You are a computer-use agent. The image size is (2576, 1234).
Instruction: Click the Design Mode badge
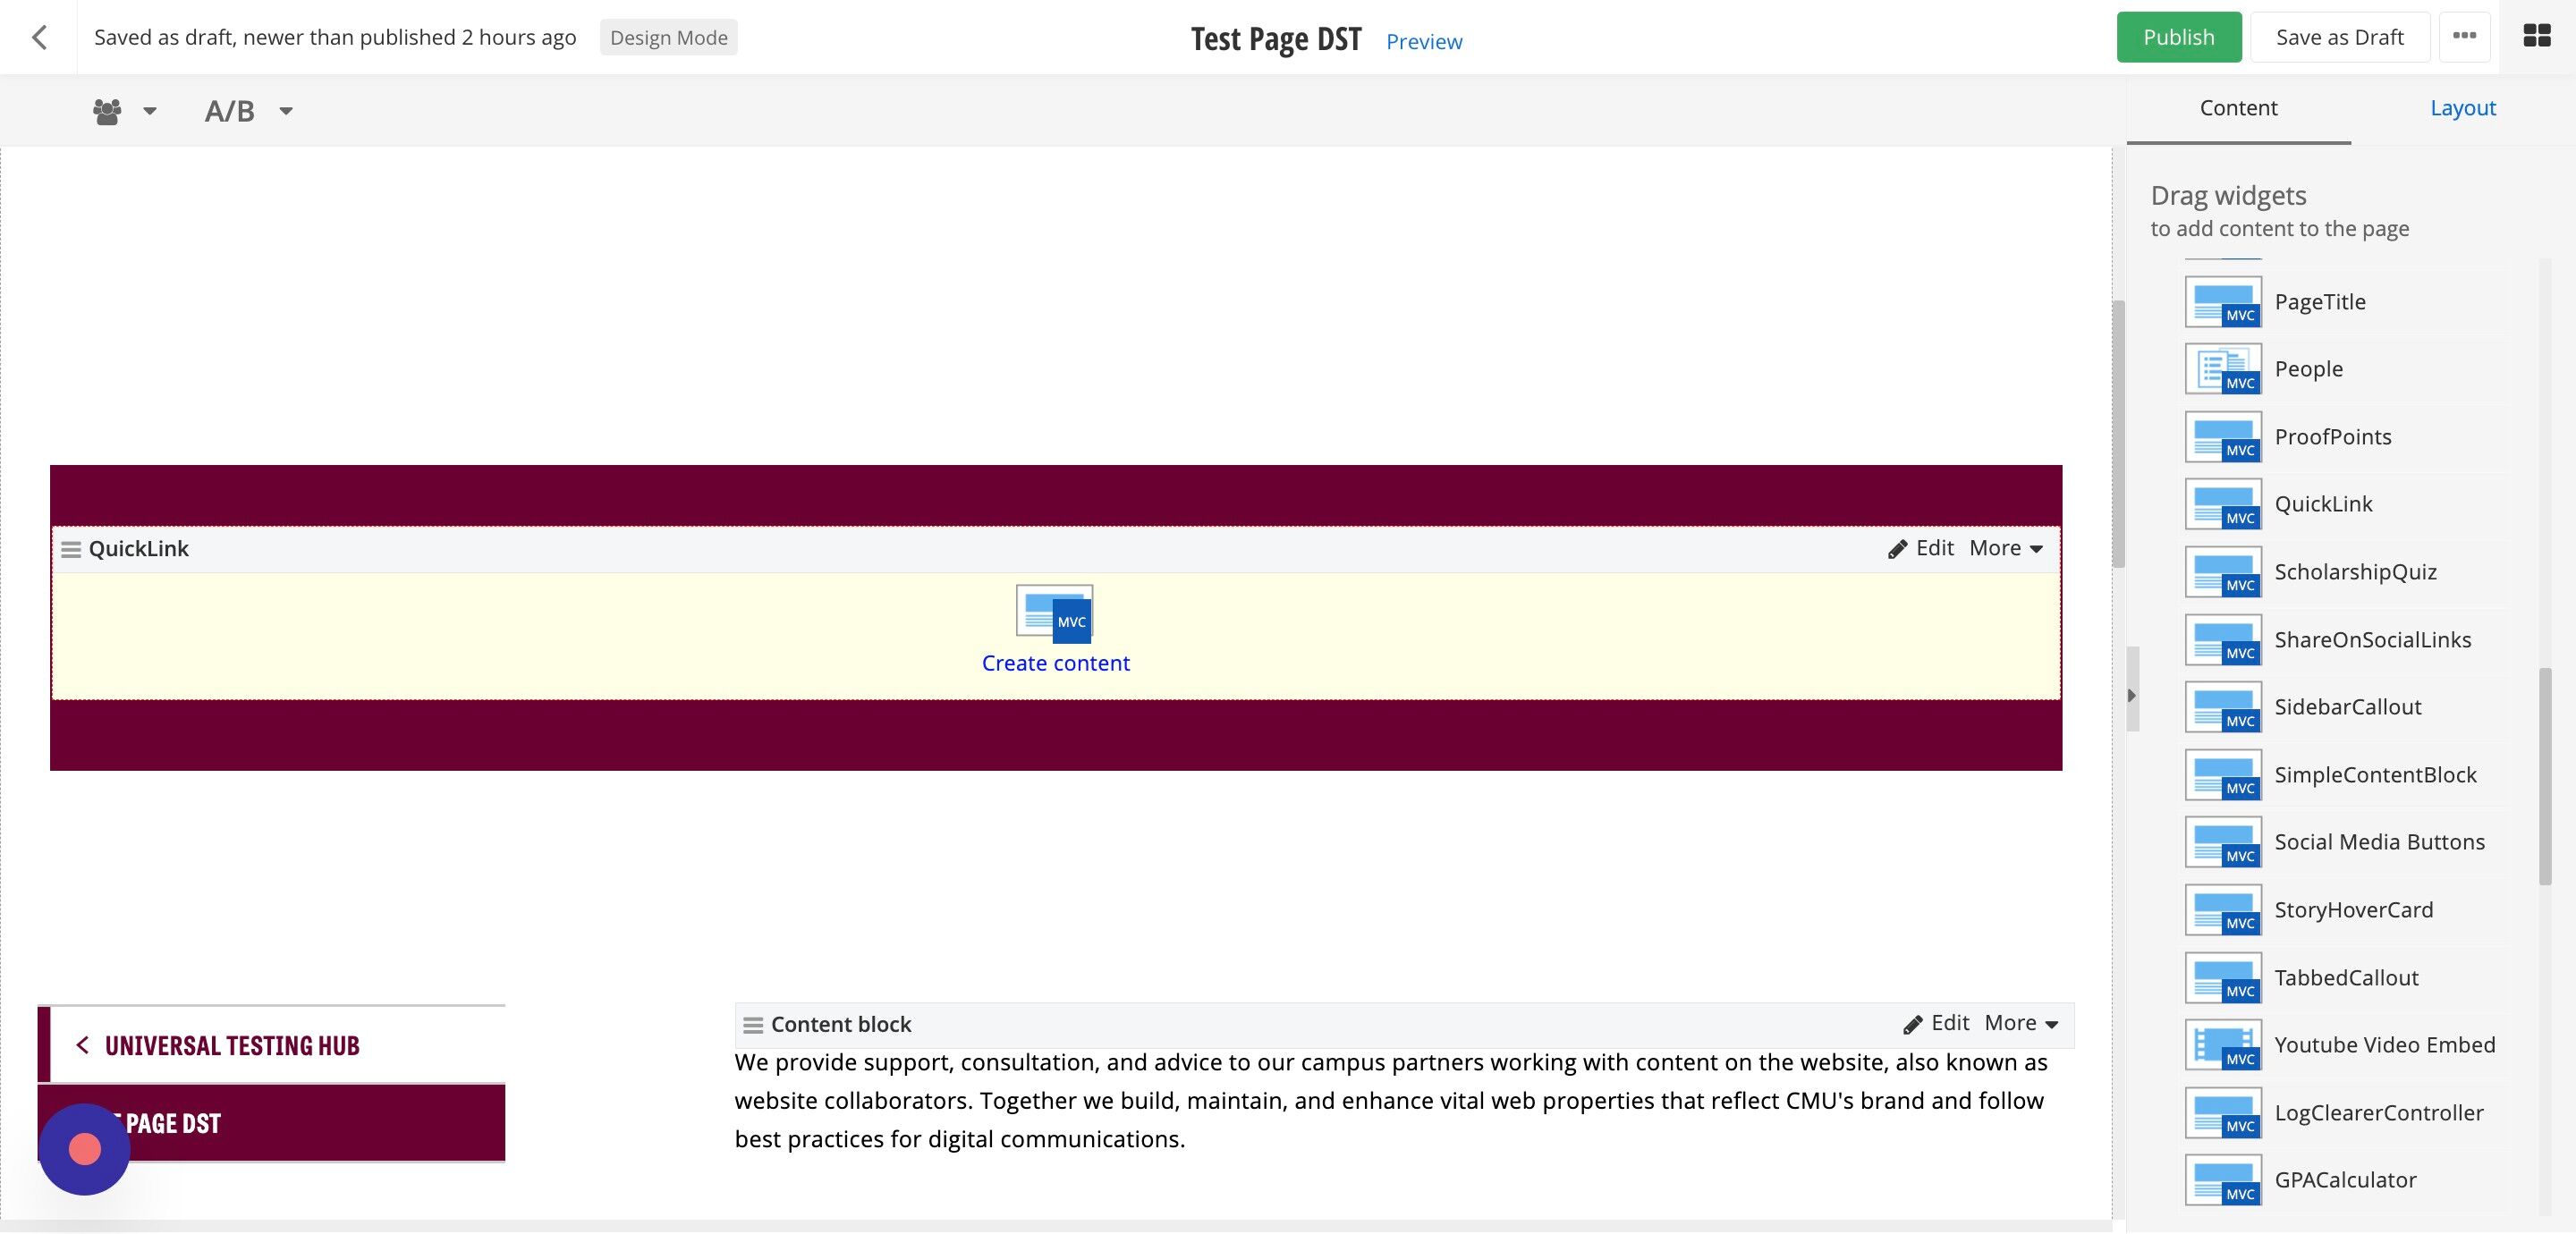point(668,38)
